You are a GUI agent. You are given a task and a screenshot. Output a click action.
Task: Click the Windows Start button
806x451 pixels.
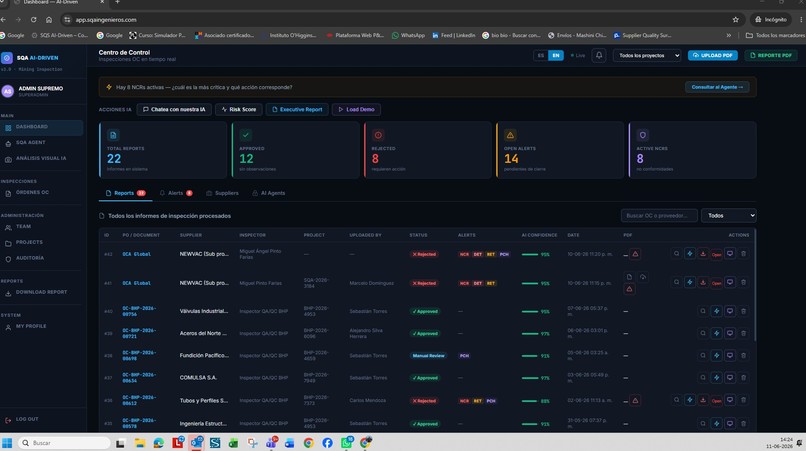click(x=7, y=443)
